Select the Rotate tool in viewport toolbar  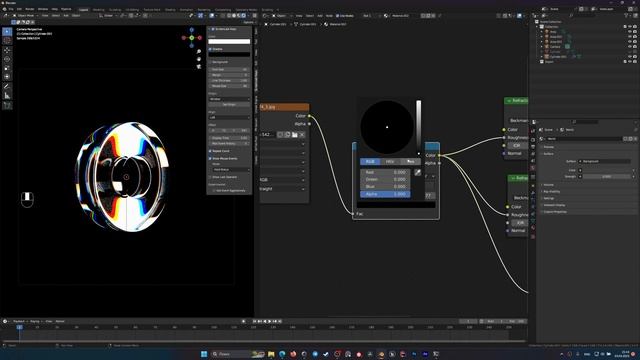coord(7,59)
